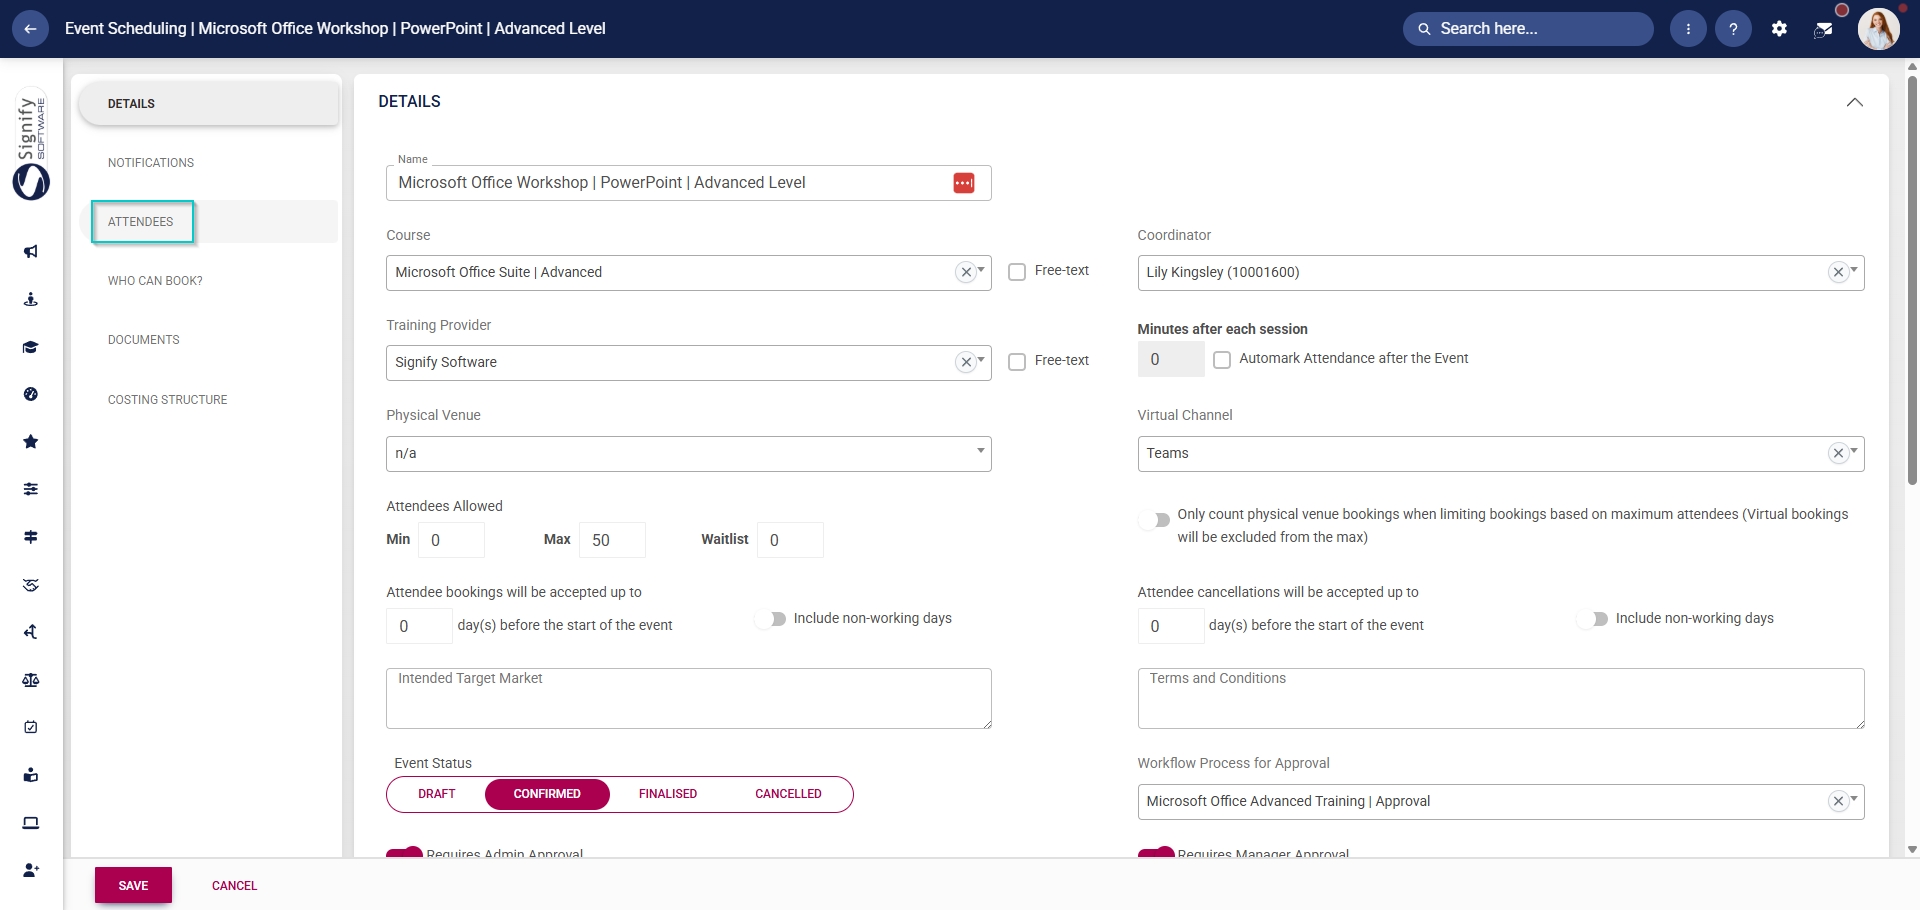This screenshot has width=1920, height=910.
Task: Click the red ellipsis icon in Name field
Action: click(x=964, y=183)
